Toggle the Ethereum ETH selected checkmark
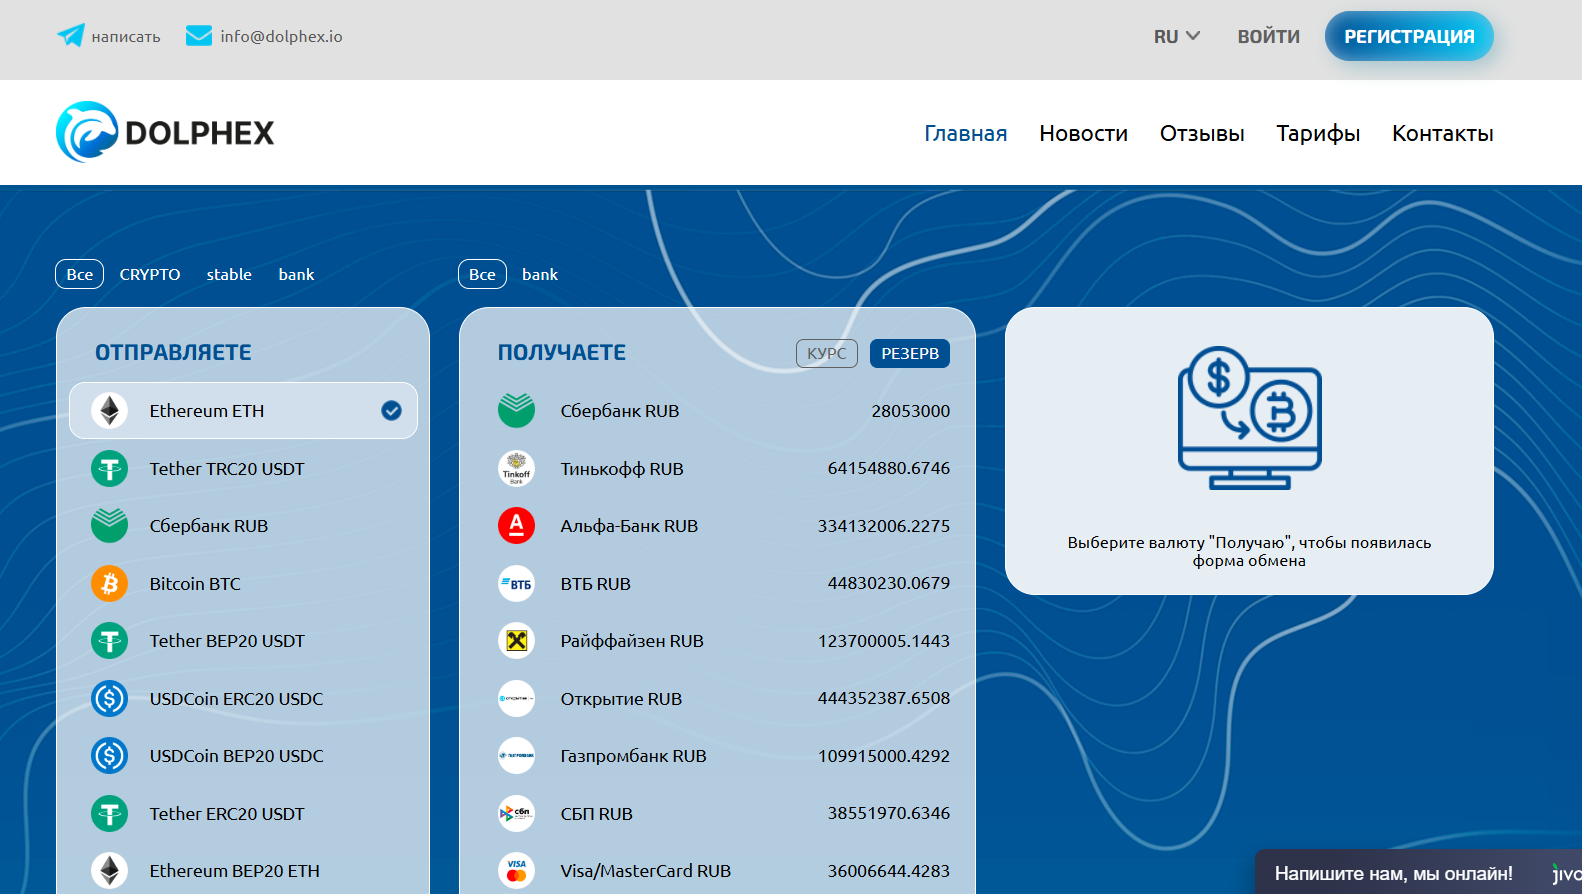1582x894 pixels. coord(391,411)
